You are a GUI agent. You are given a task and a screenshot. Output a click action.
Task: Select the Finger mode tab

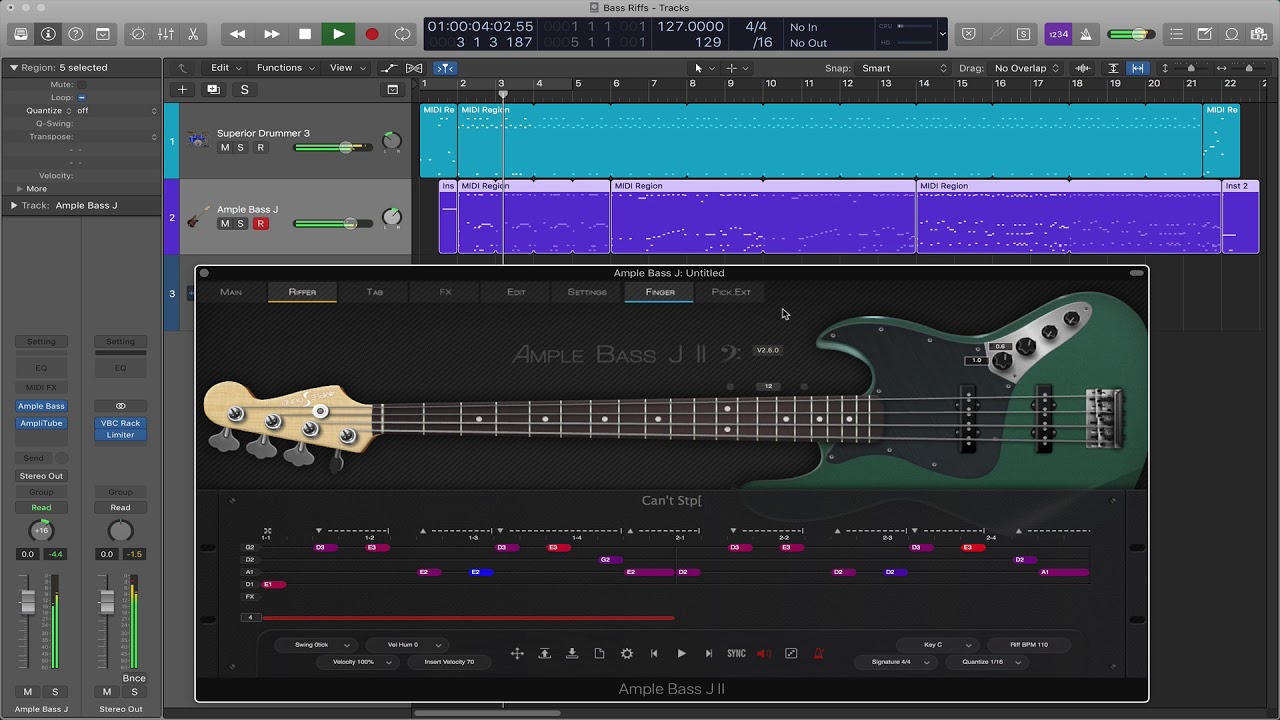pyautogui.click(x=660, y=292)
